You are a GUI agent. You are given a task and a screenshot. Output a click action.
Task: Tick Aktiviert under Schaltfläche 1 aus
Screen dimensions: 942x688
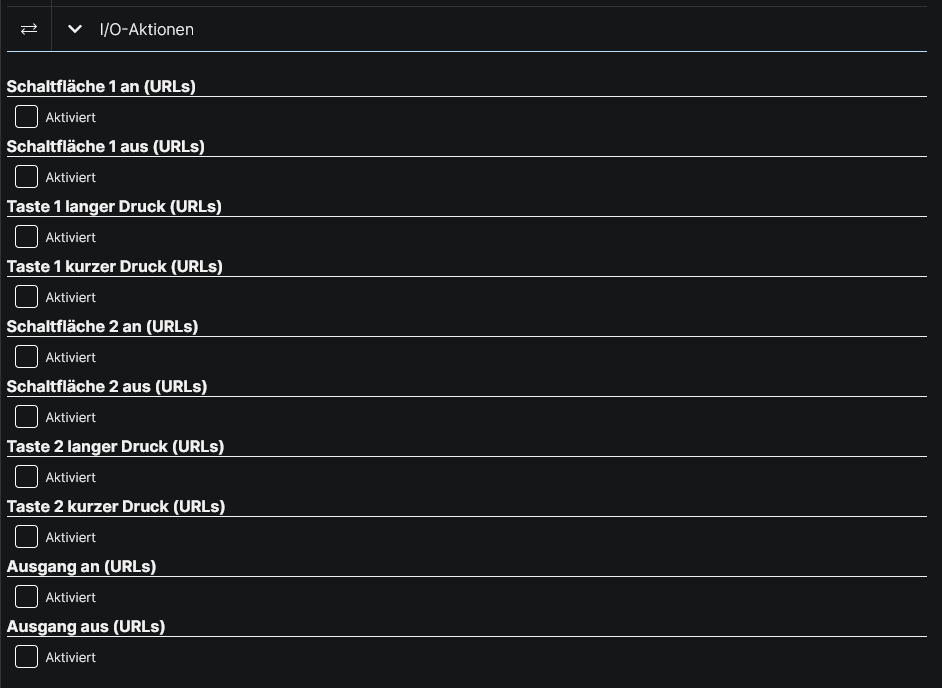26,177
